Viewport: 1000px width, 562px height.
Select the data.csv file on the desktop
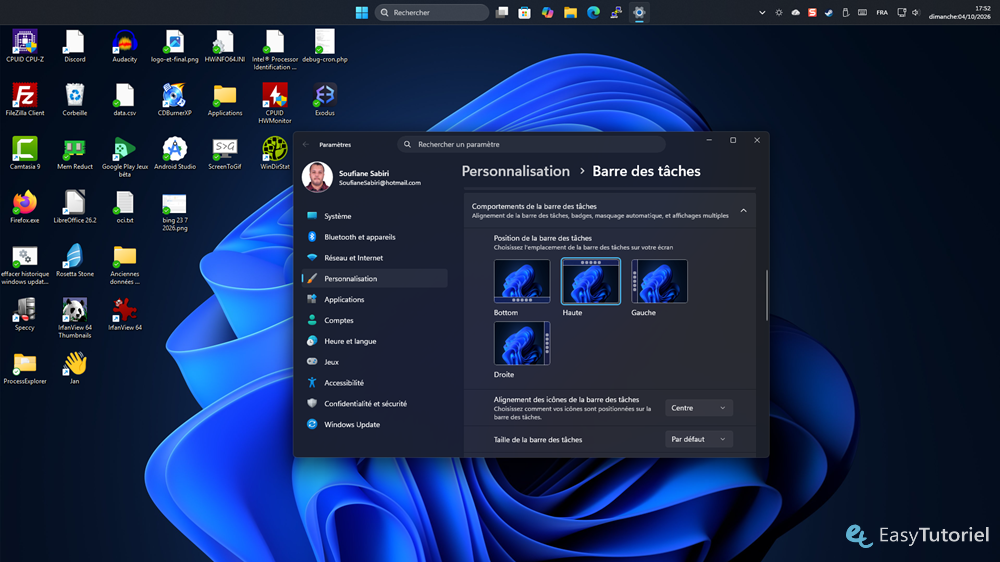pyautogui.click(x=124, y=100)
